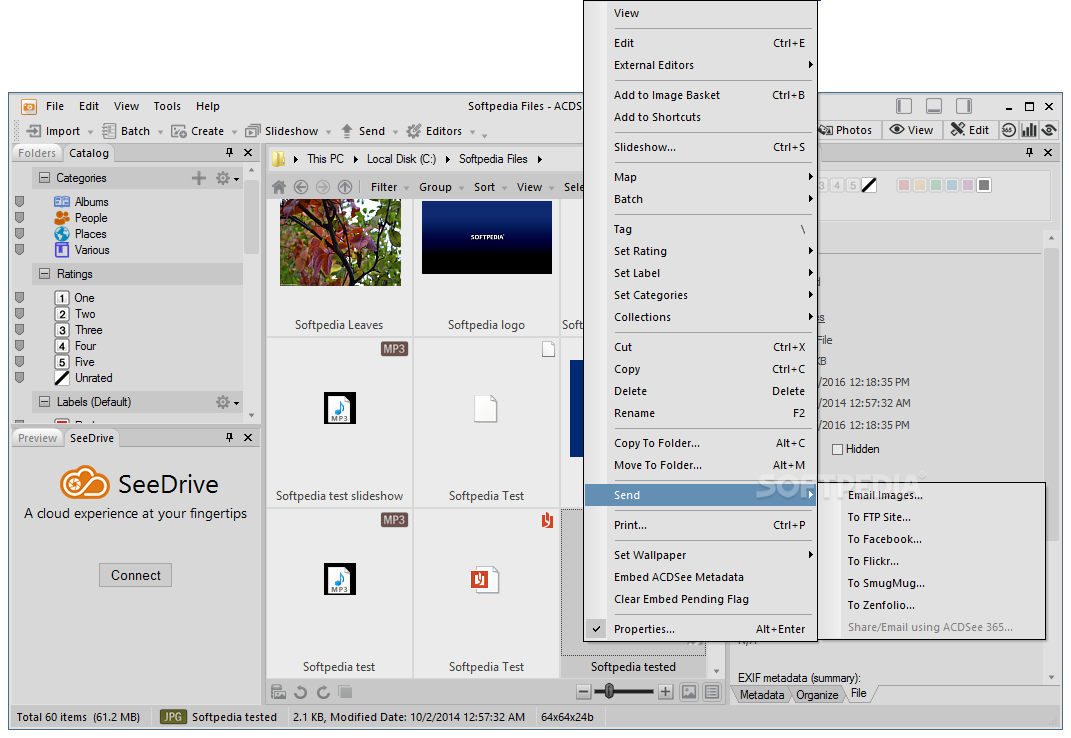Open the Editors toolbar tool

click(434, 131)
